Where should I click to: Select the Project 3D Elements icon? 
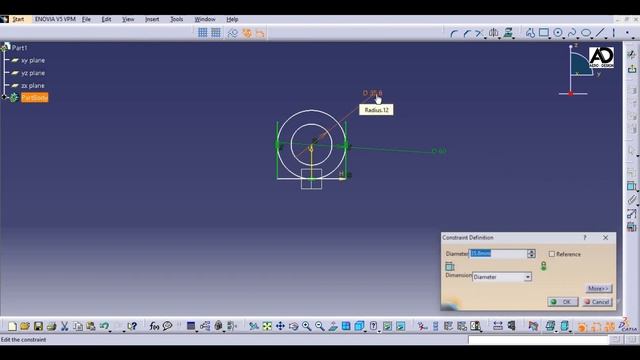coord(508,33)
